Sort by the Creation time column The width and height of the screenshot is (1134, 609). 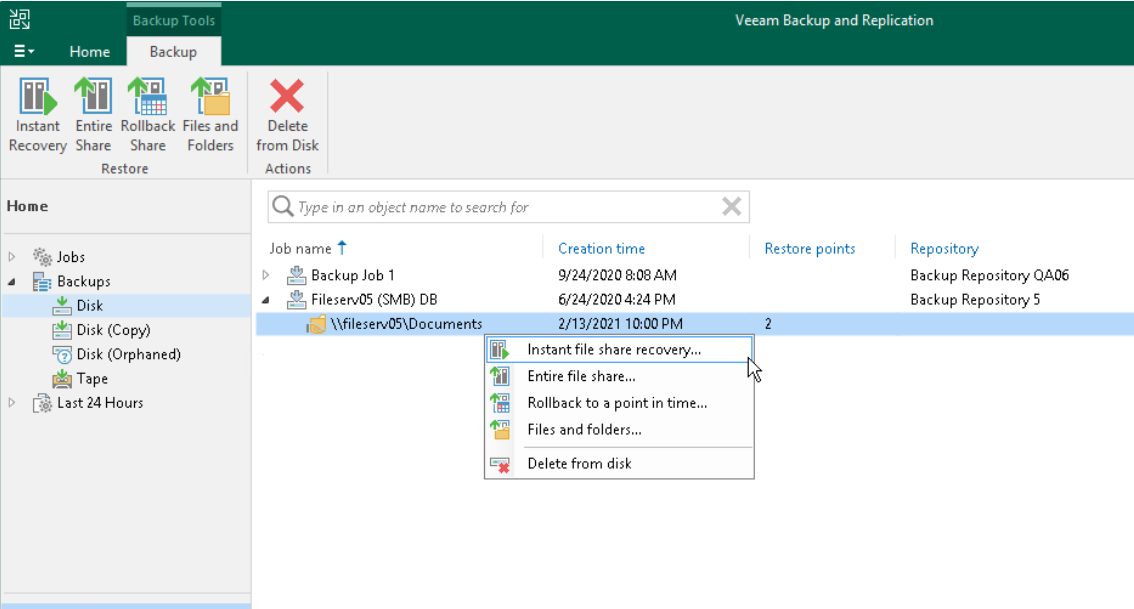[601, 248]
